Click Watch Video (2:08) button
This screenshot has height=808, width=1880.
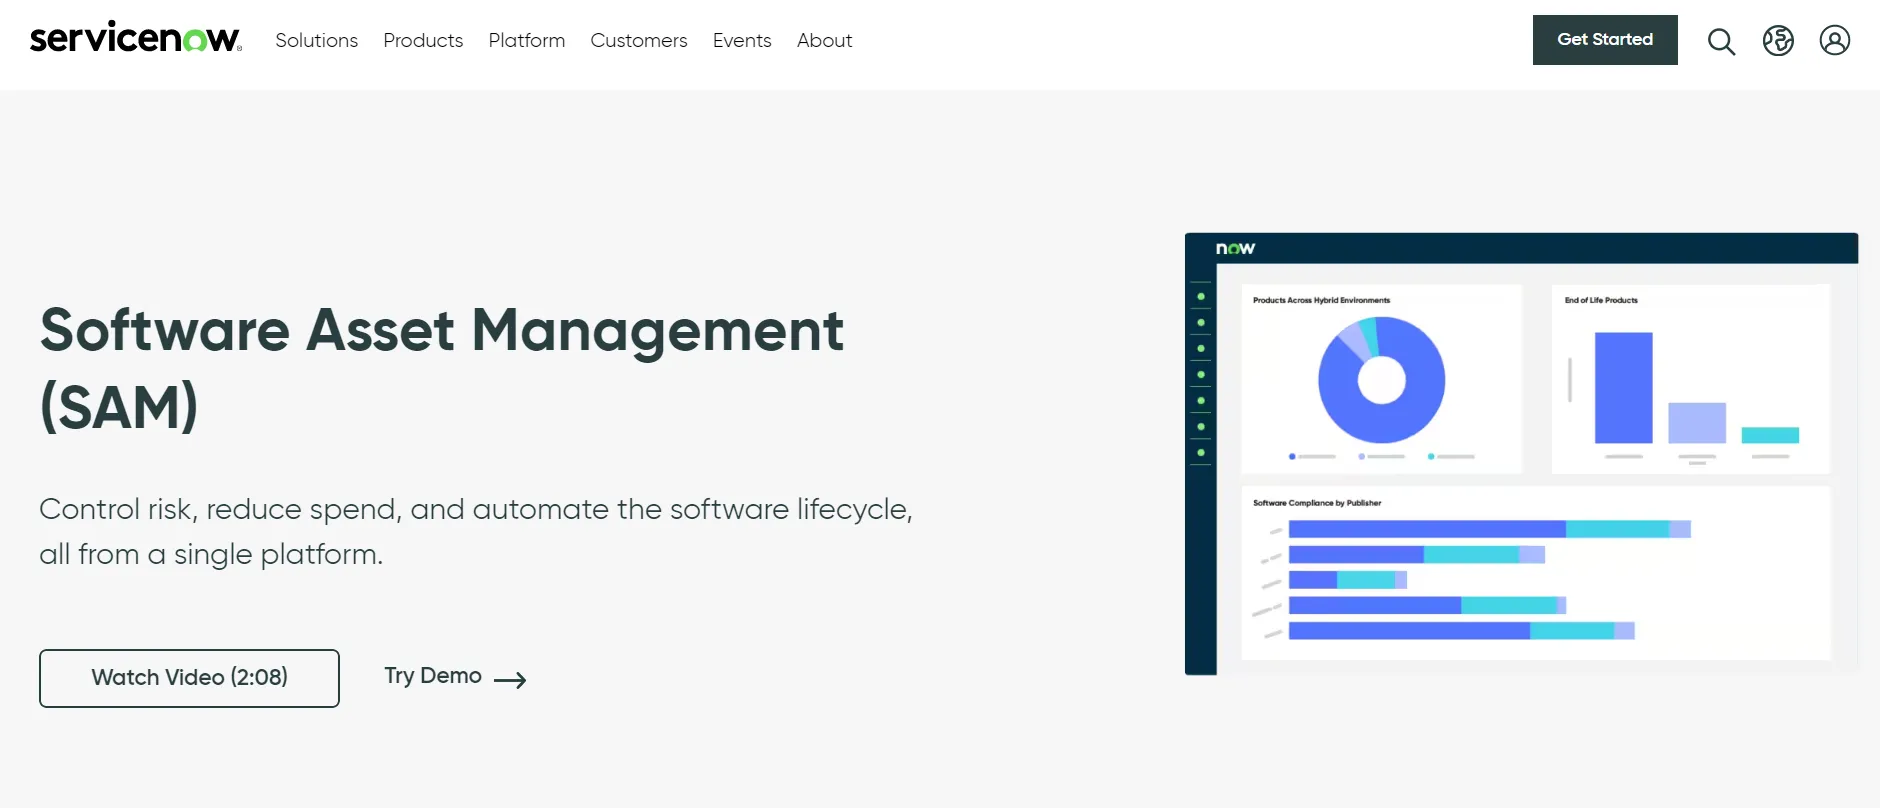coord(189,678)
